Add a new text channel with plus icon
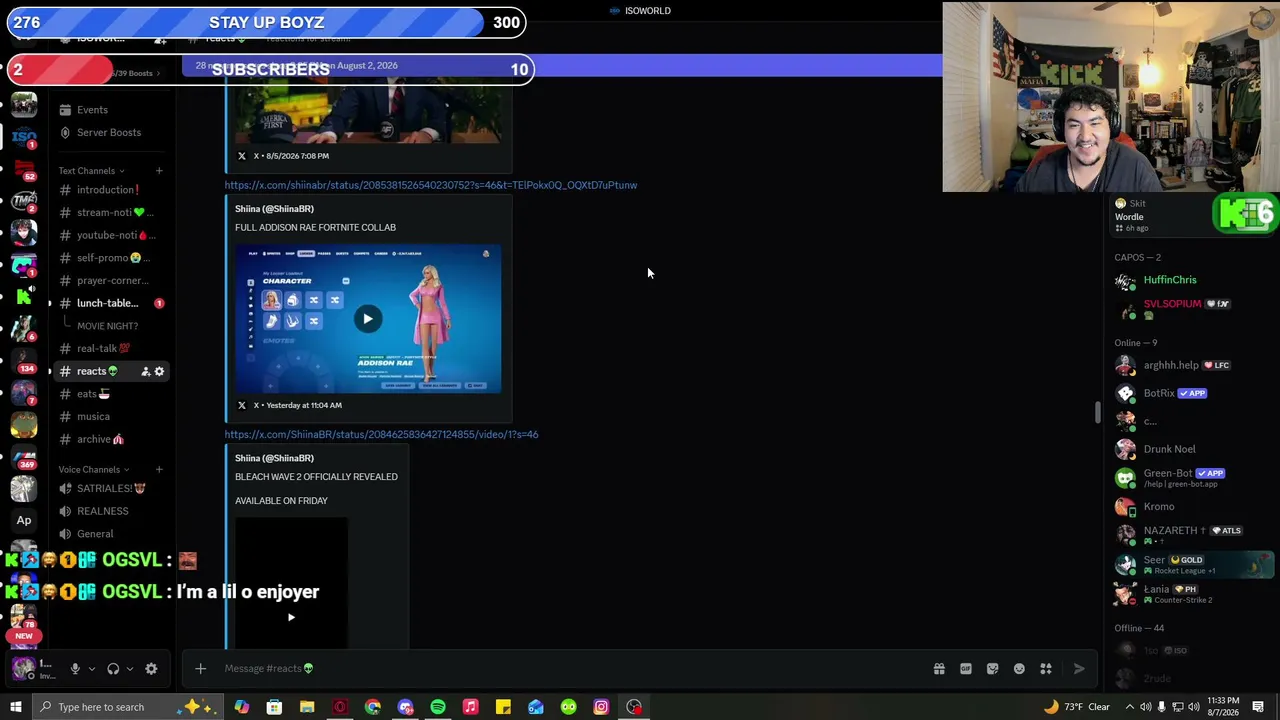The height and width of the screenshot is (720, 1280). click(x=159, y=171)
